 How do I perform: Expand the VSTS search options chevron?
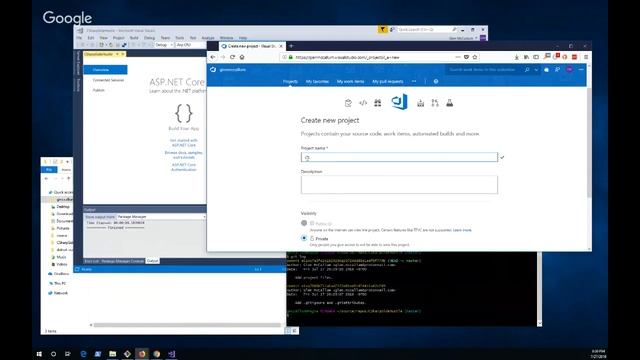tap(536, 70)
